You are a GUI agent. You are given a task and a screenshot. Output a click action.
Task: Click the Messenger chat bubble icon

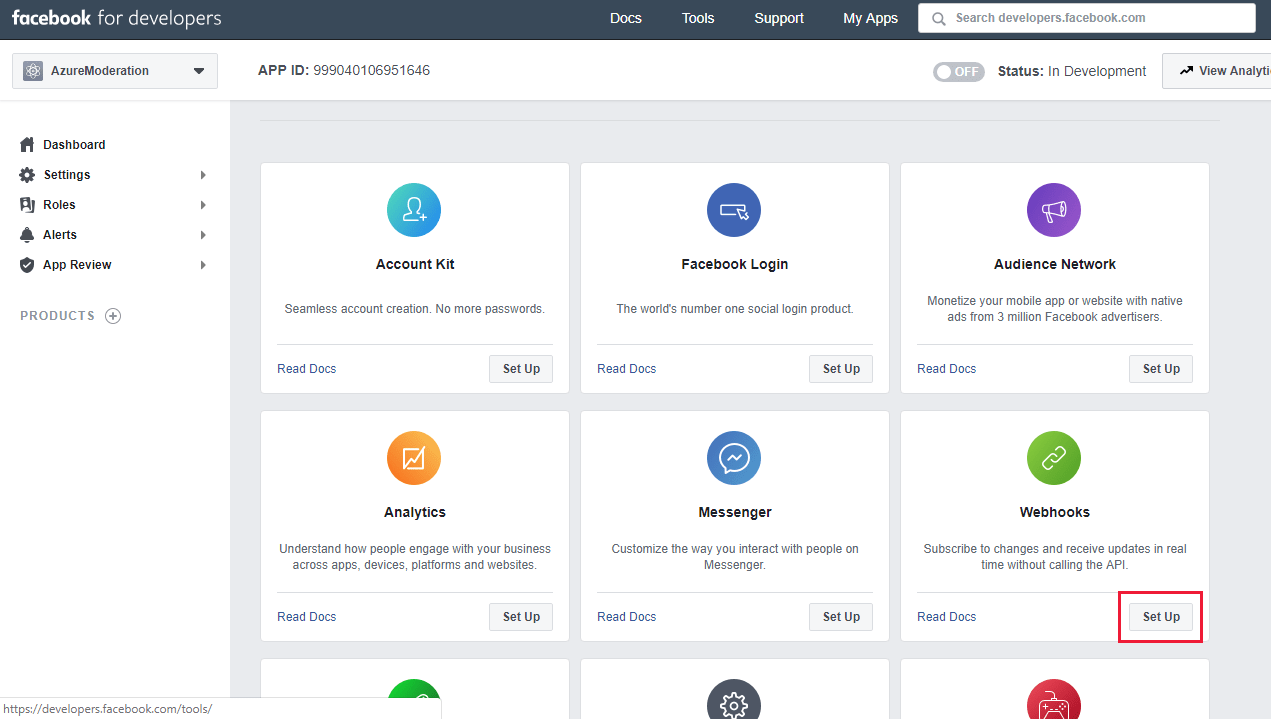734,458
